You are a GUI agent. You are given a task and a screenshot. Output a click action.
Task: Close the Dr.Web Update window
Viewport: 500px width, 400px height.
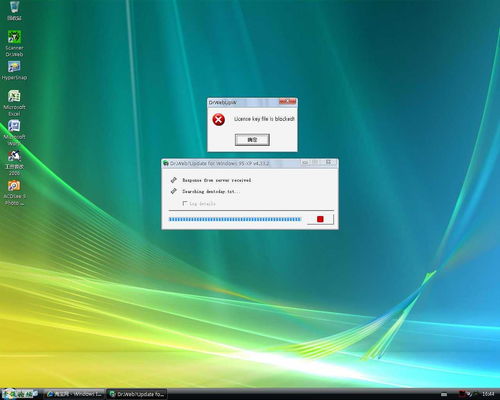[x=328, y=163]
